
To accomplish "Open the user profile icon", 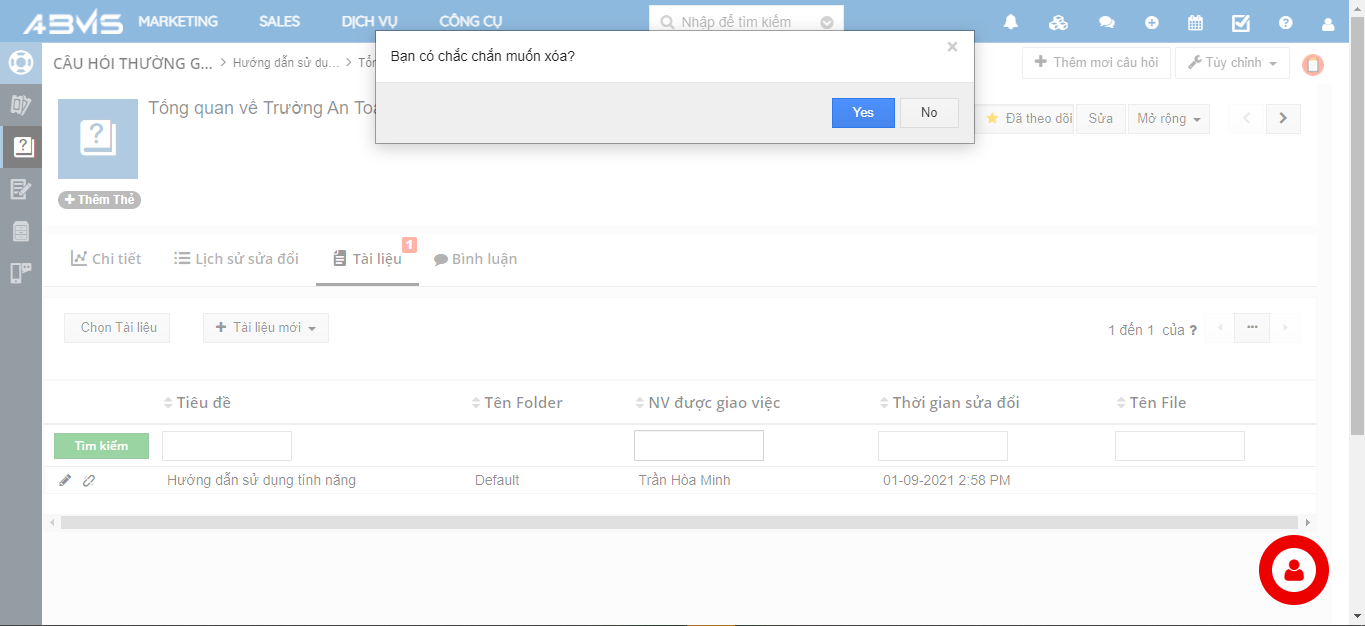I will (1328, 22).
